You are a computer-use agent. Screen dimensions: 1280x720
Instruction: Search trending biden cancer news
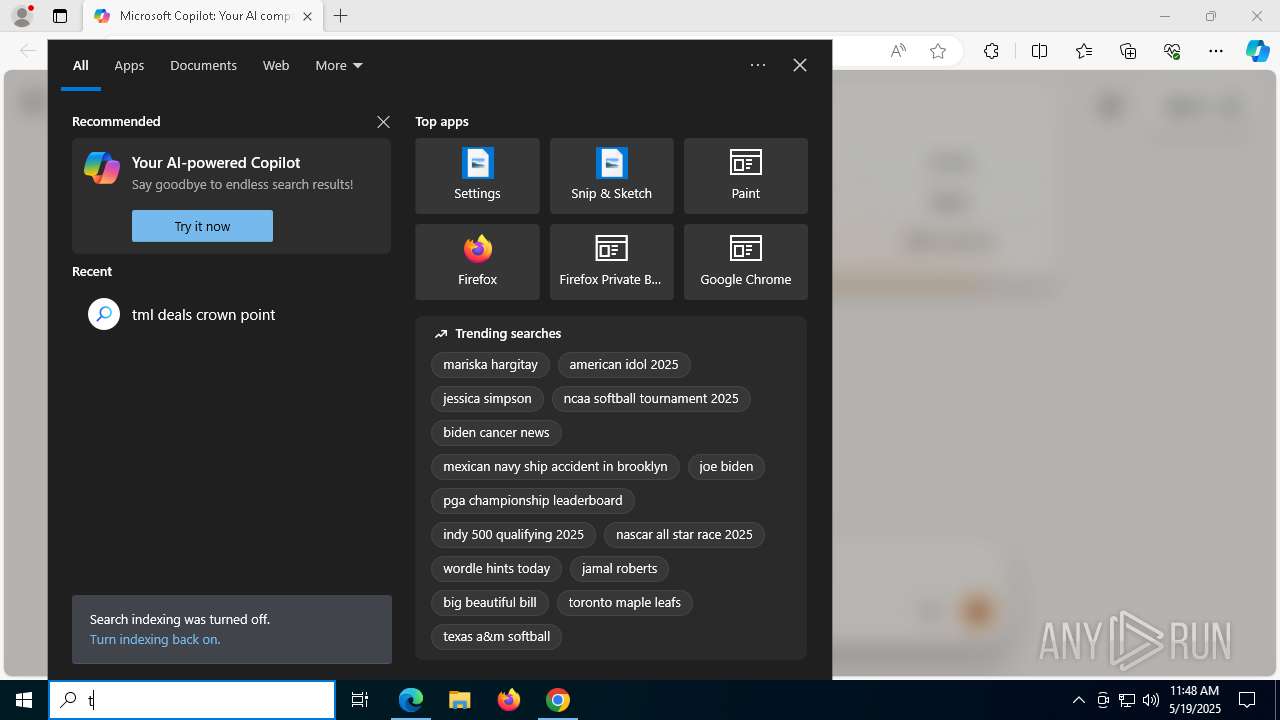click(x=497, y=433)
